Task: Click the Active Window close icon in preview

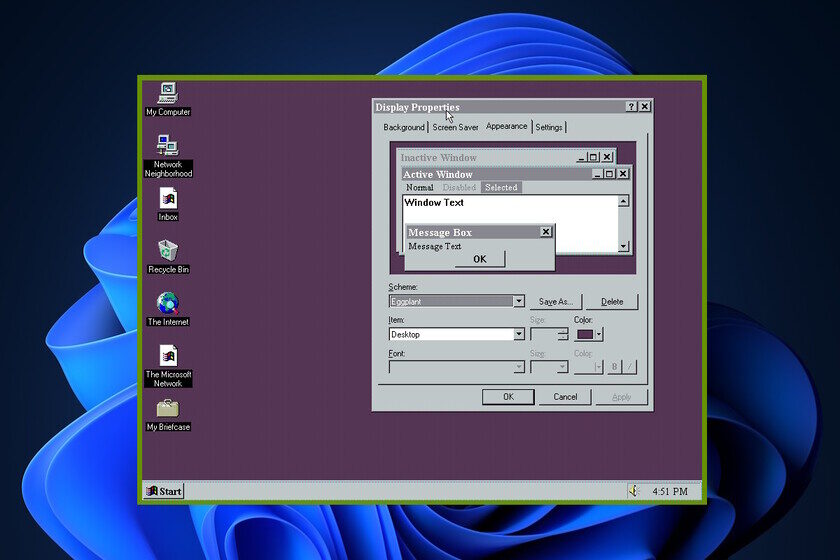Action: 623,174
